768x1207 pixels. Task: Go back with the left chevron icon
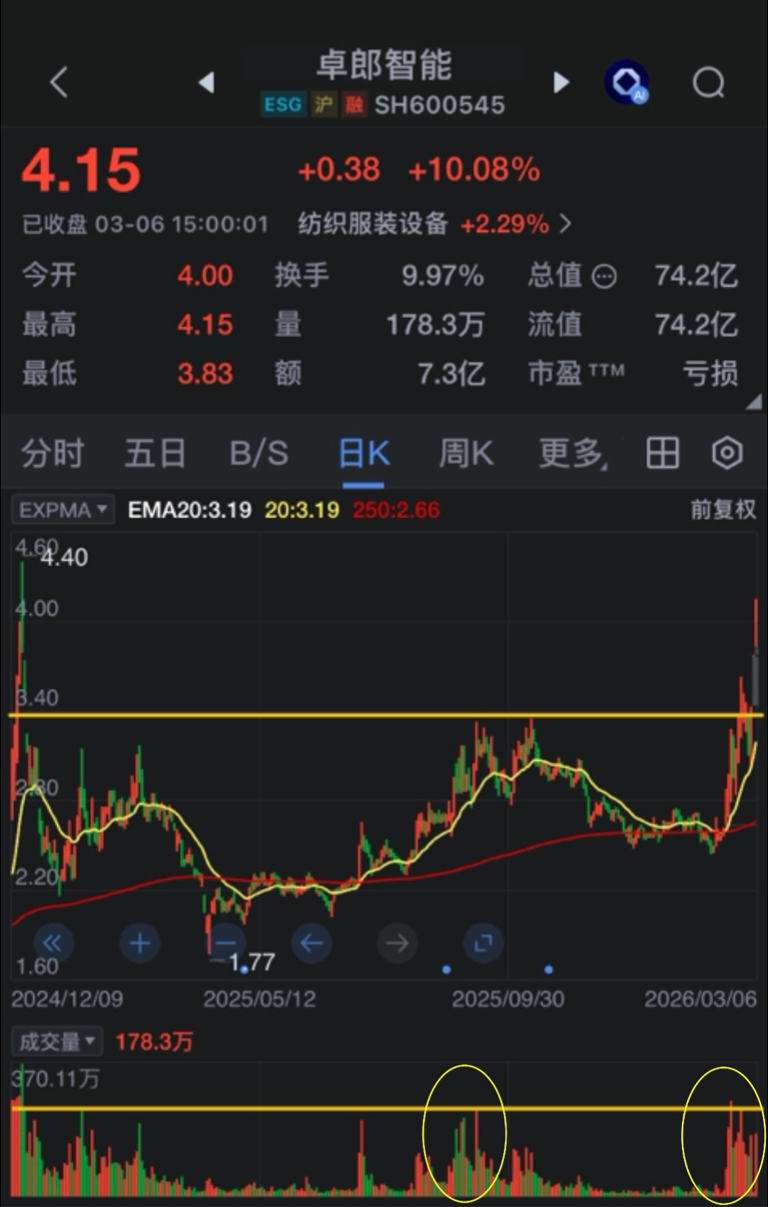(x=58, y=83)
